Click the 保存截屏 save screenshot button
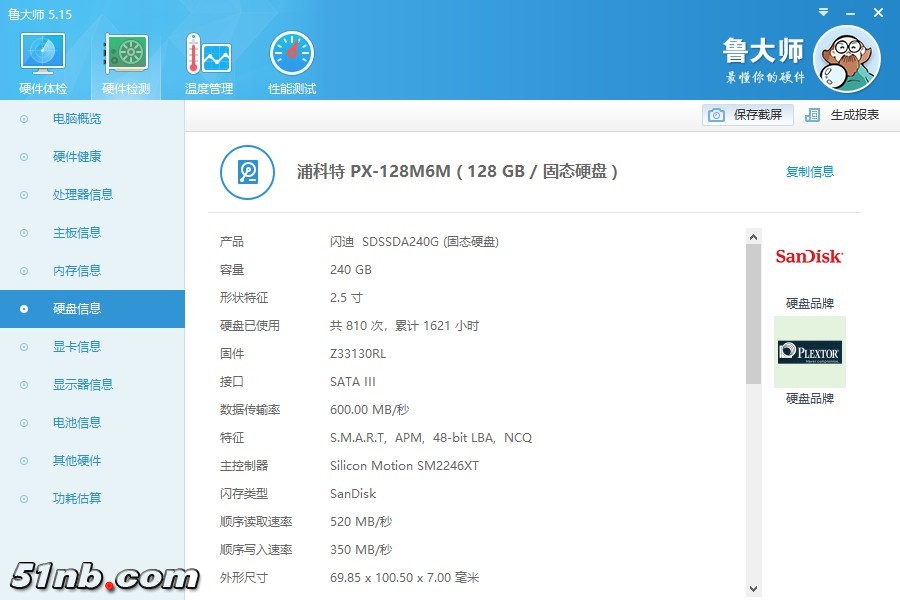Image resolution: width=900 pixels, height=600 pixels. click(x=747, y=115)
